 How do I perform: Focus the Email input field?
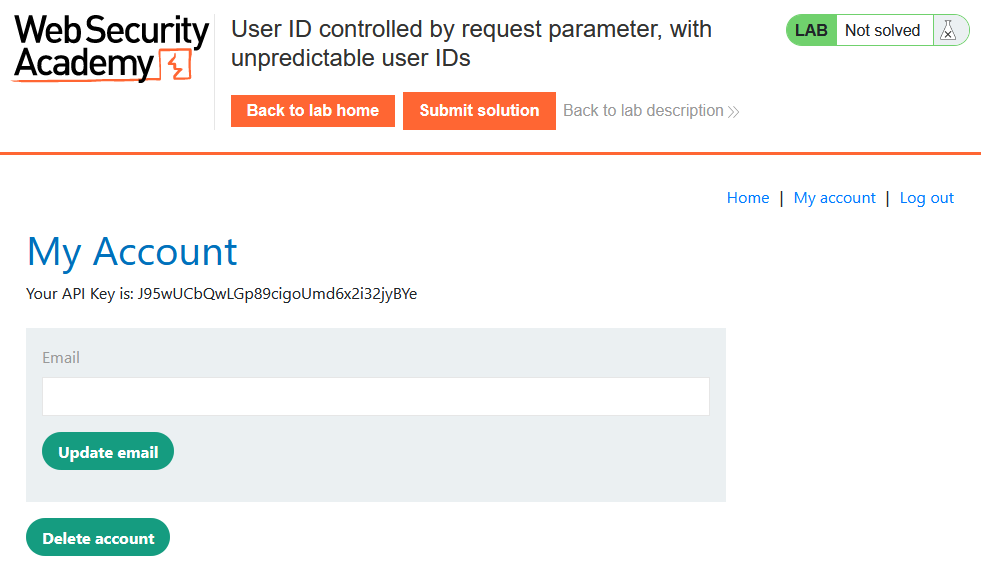tap(375, 396)
